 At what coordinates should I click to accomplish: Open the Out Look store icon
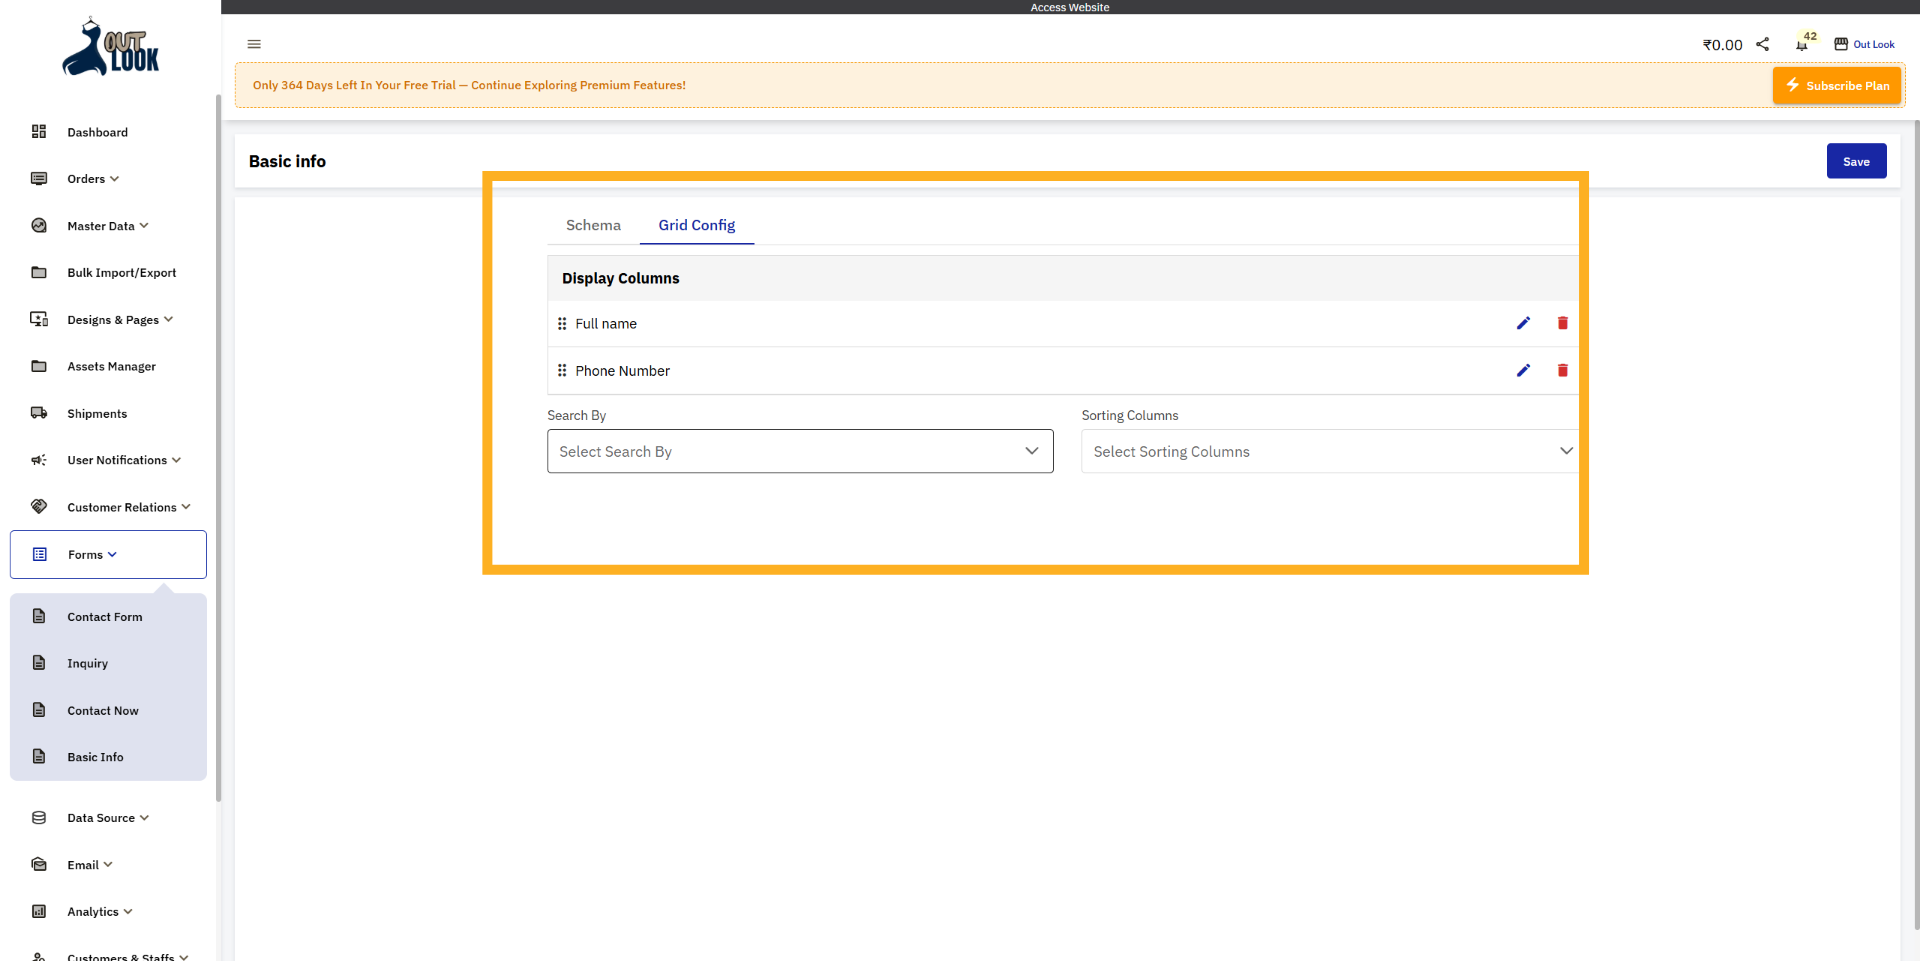point(1841,44)
